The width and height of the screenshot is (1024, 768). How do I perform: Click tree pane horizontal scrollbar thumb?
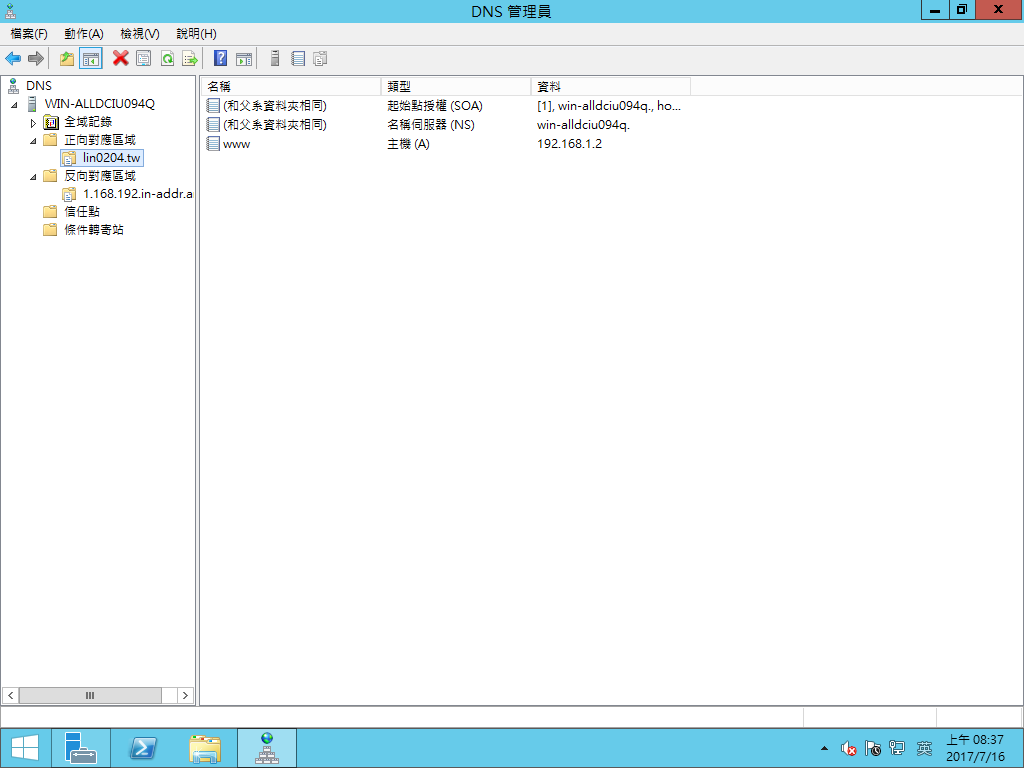coord(90,696)
